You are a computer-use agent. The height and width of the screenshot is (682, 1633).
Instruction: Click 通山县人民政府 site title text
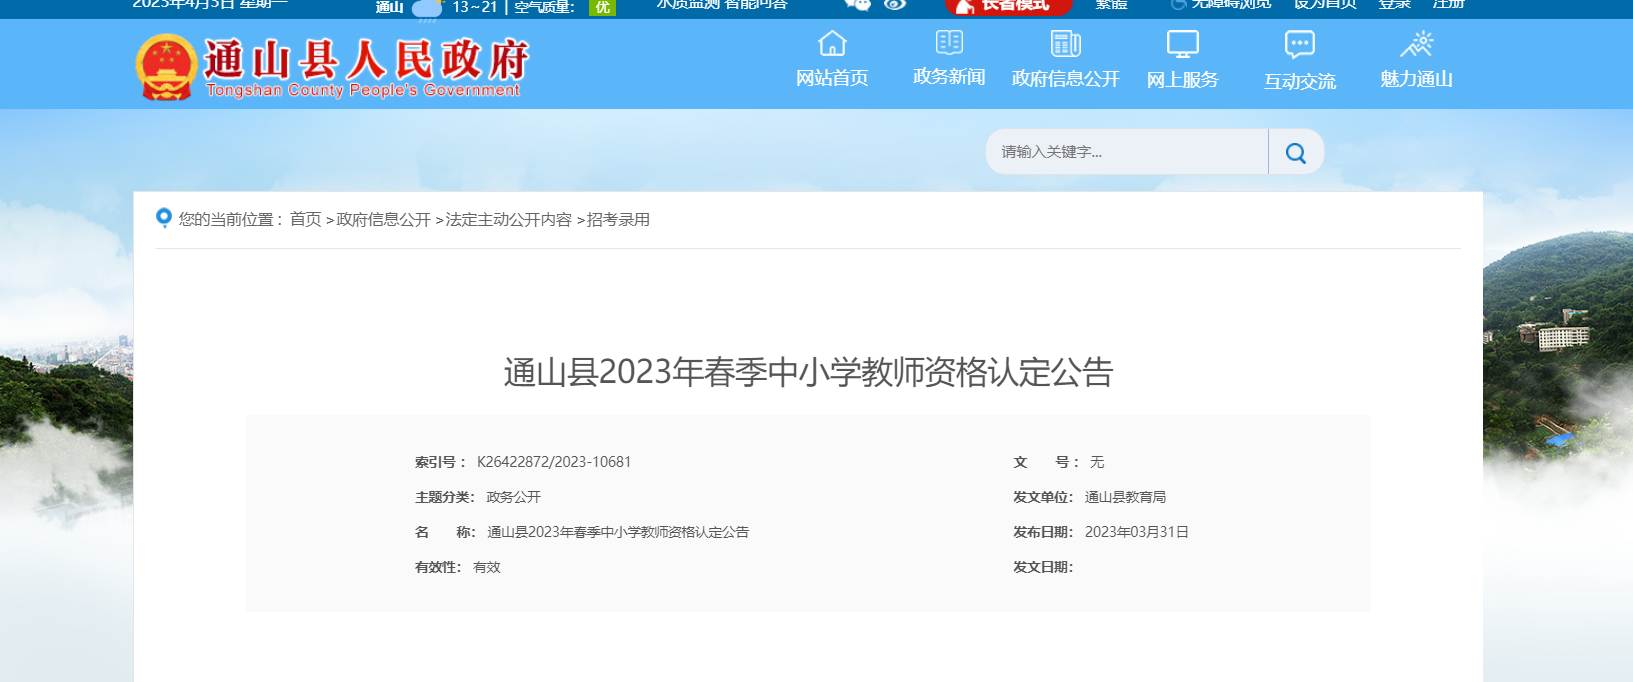click(365, 60)
